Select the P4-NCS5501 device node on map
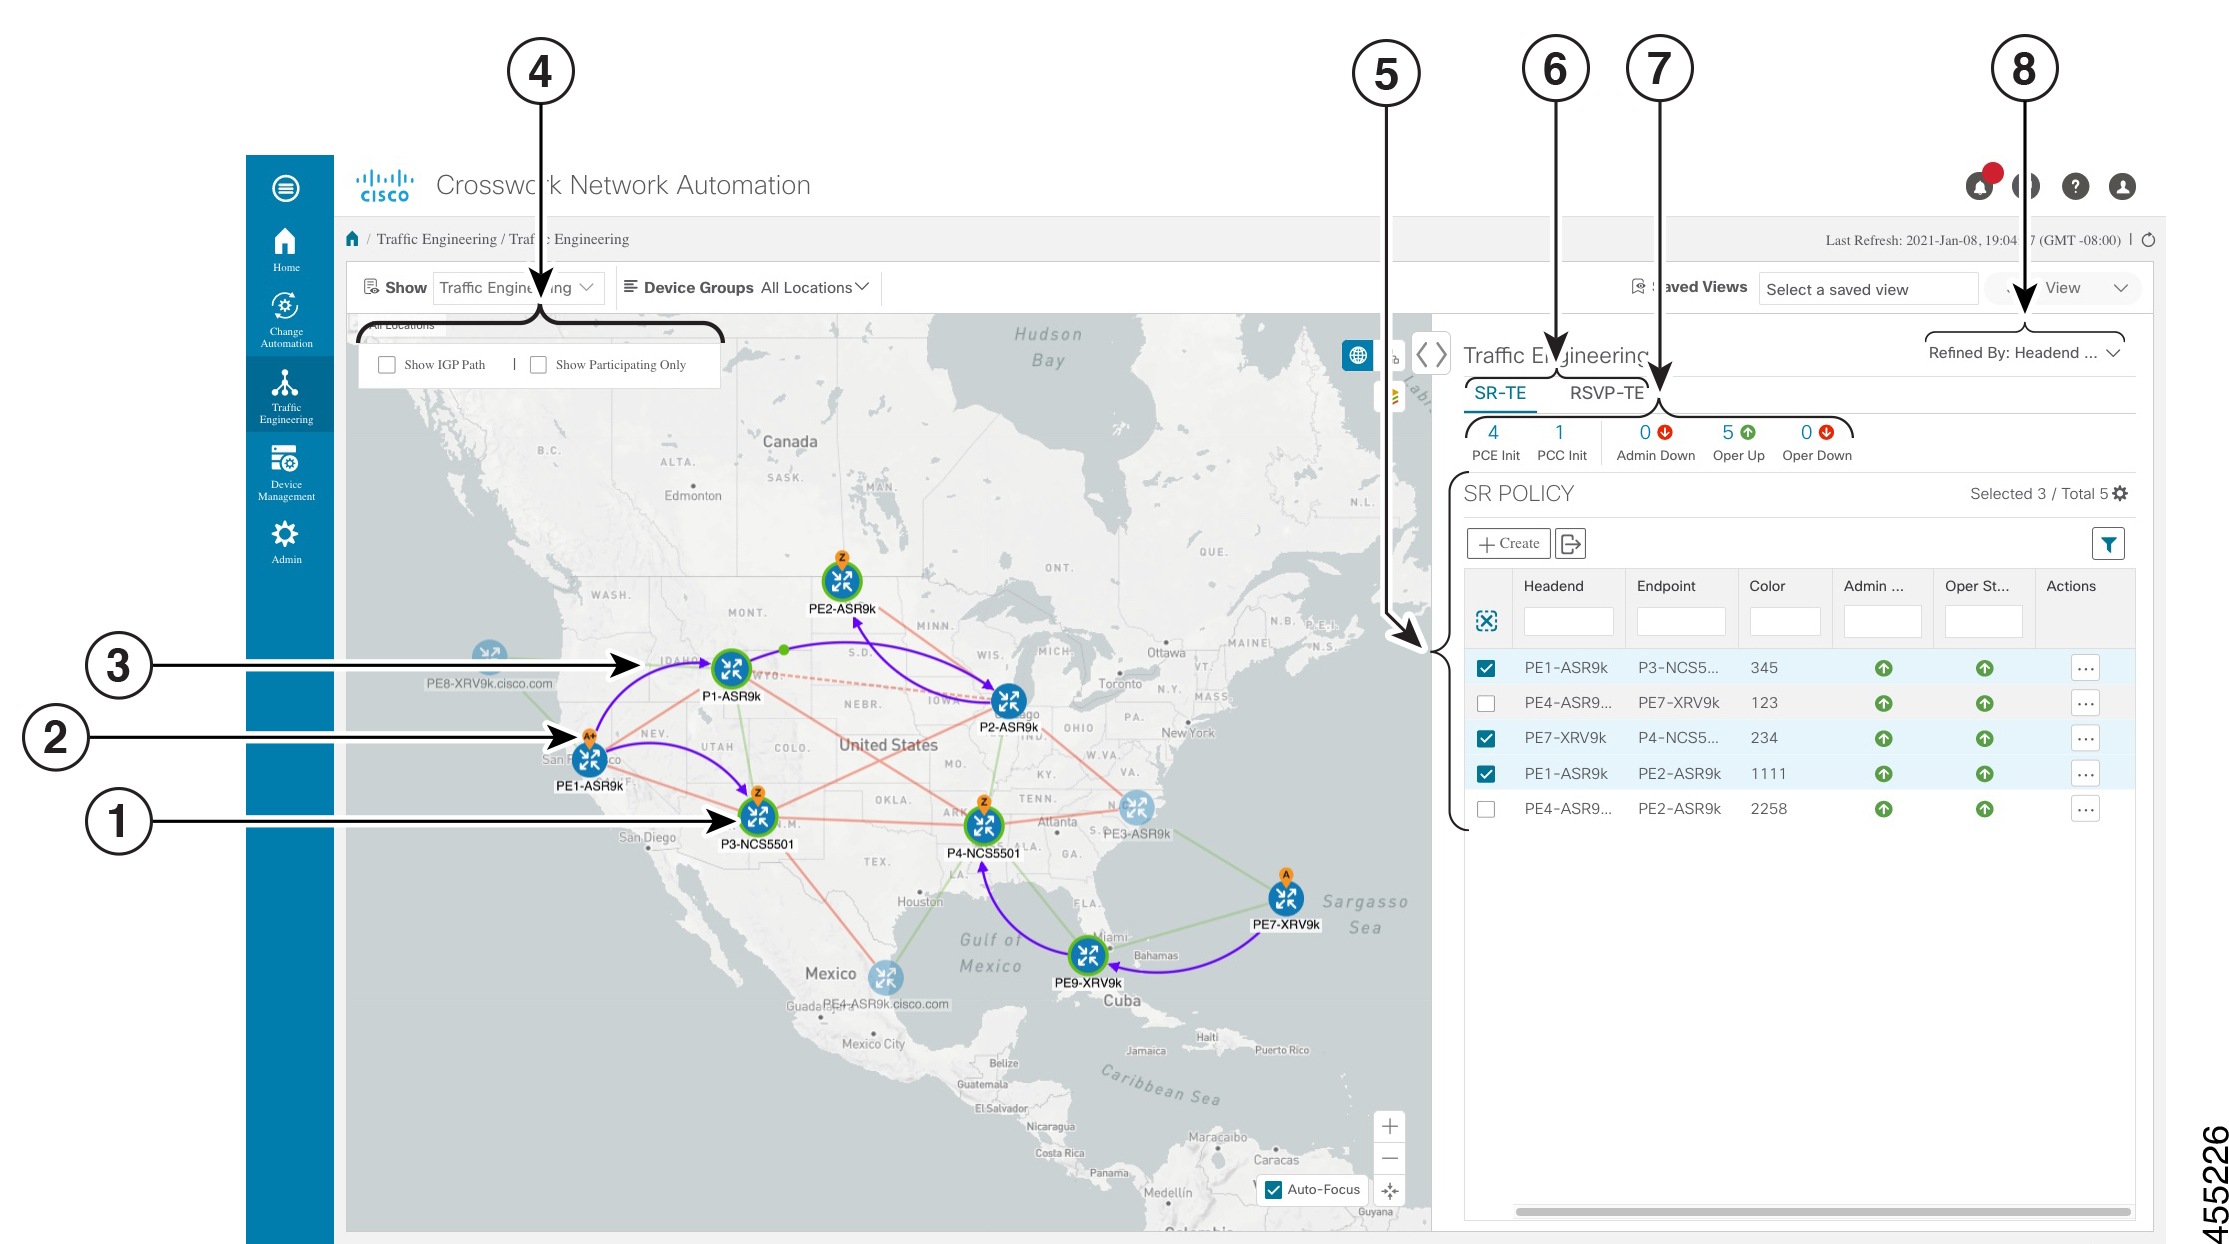The height and width of the screenshot is (1244, 2229). point(984,826)
